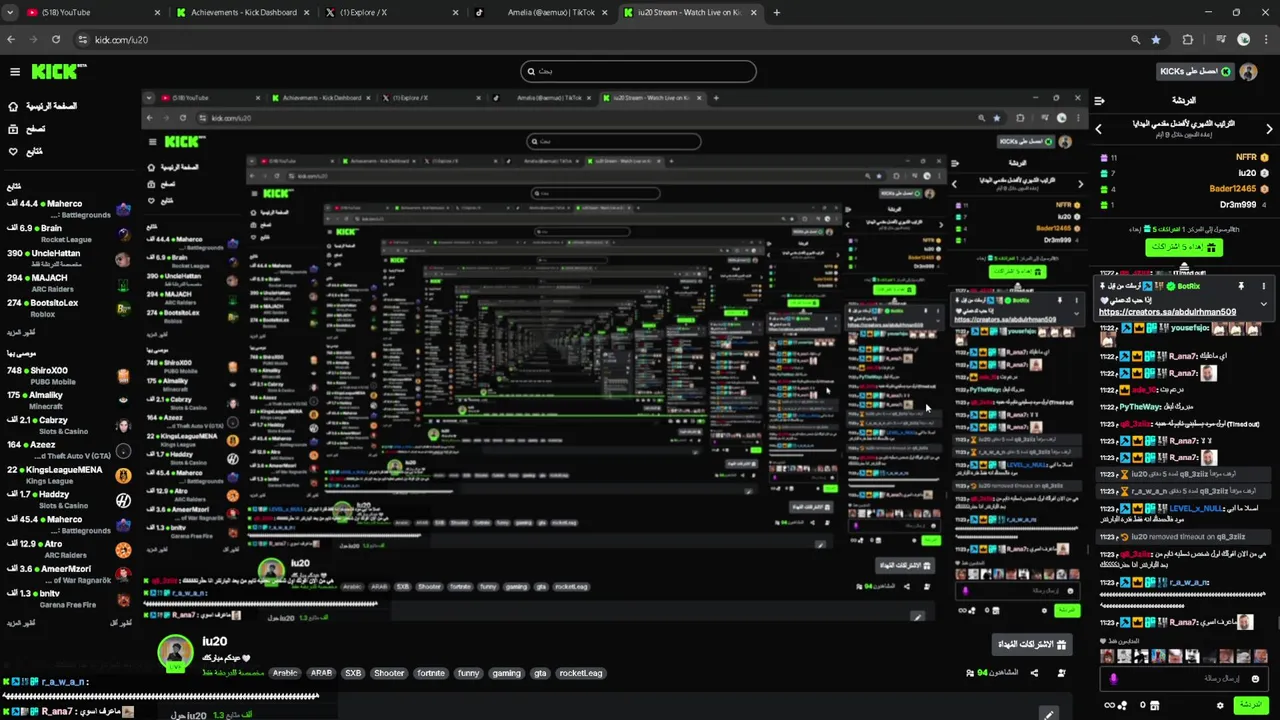Click the follow user icon next to share
The height and width of the screenshot is (720, 1280).
[x=1061, y=673]
